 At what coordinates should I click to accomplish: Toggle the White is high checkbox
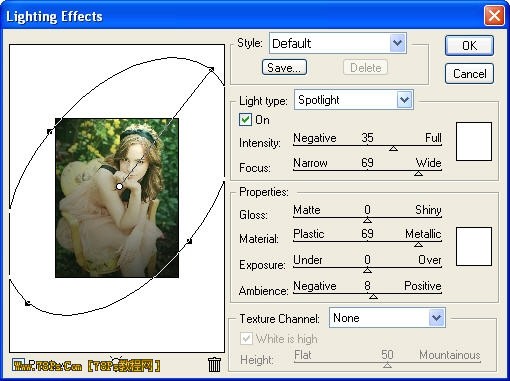246,339
